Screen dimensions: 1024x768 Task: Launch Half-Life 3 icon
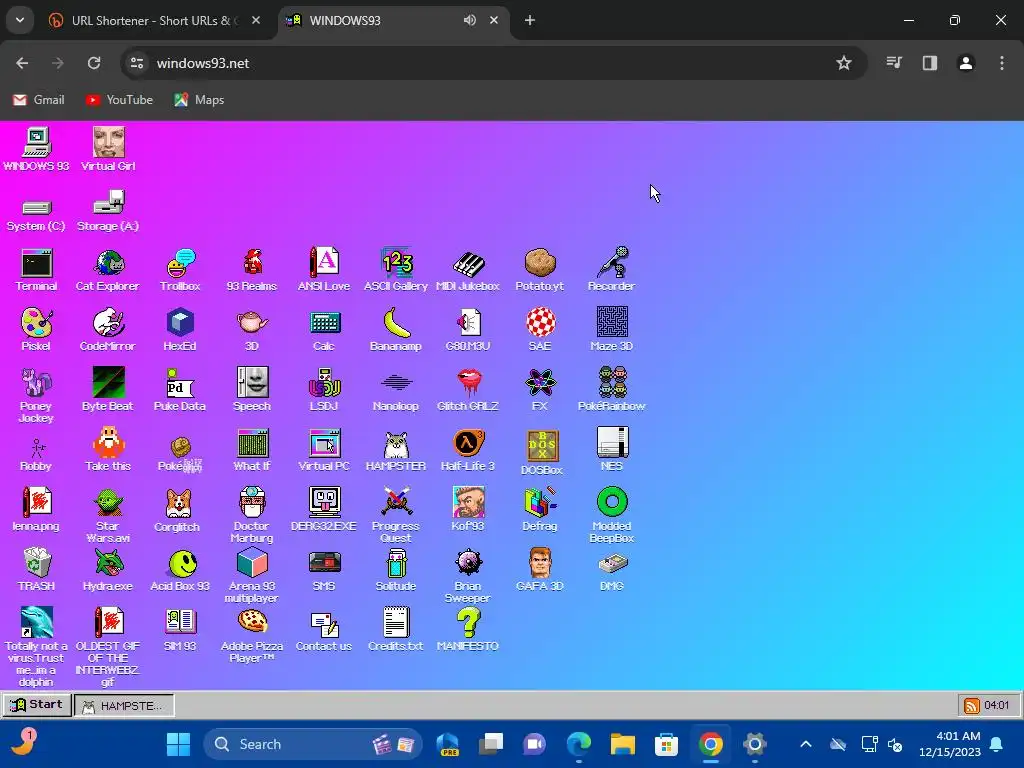468,450
